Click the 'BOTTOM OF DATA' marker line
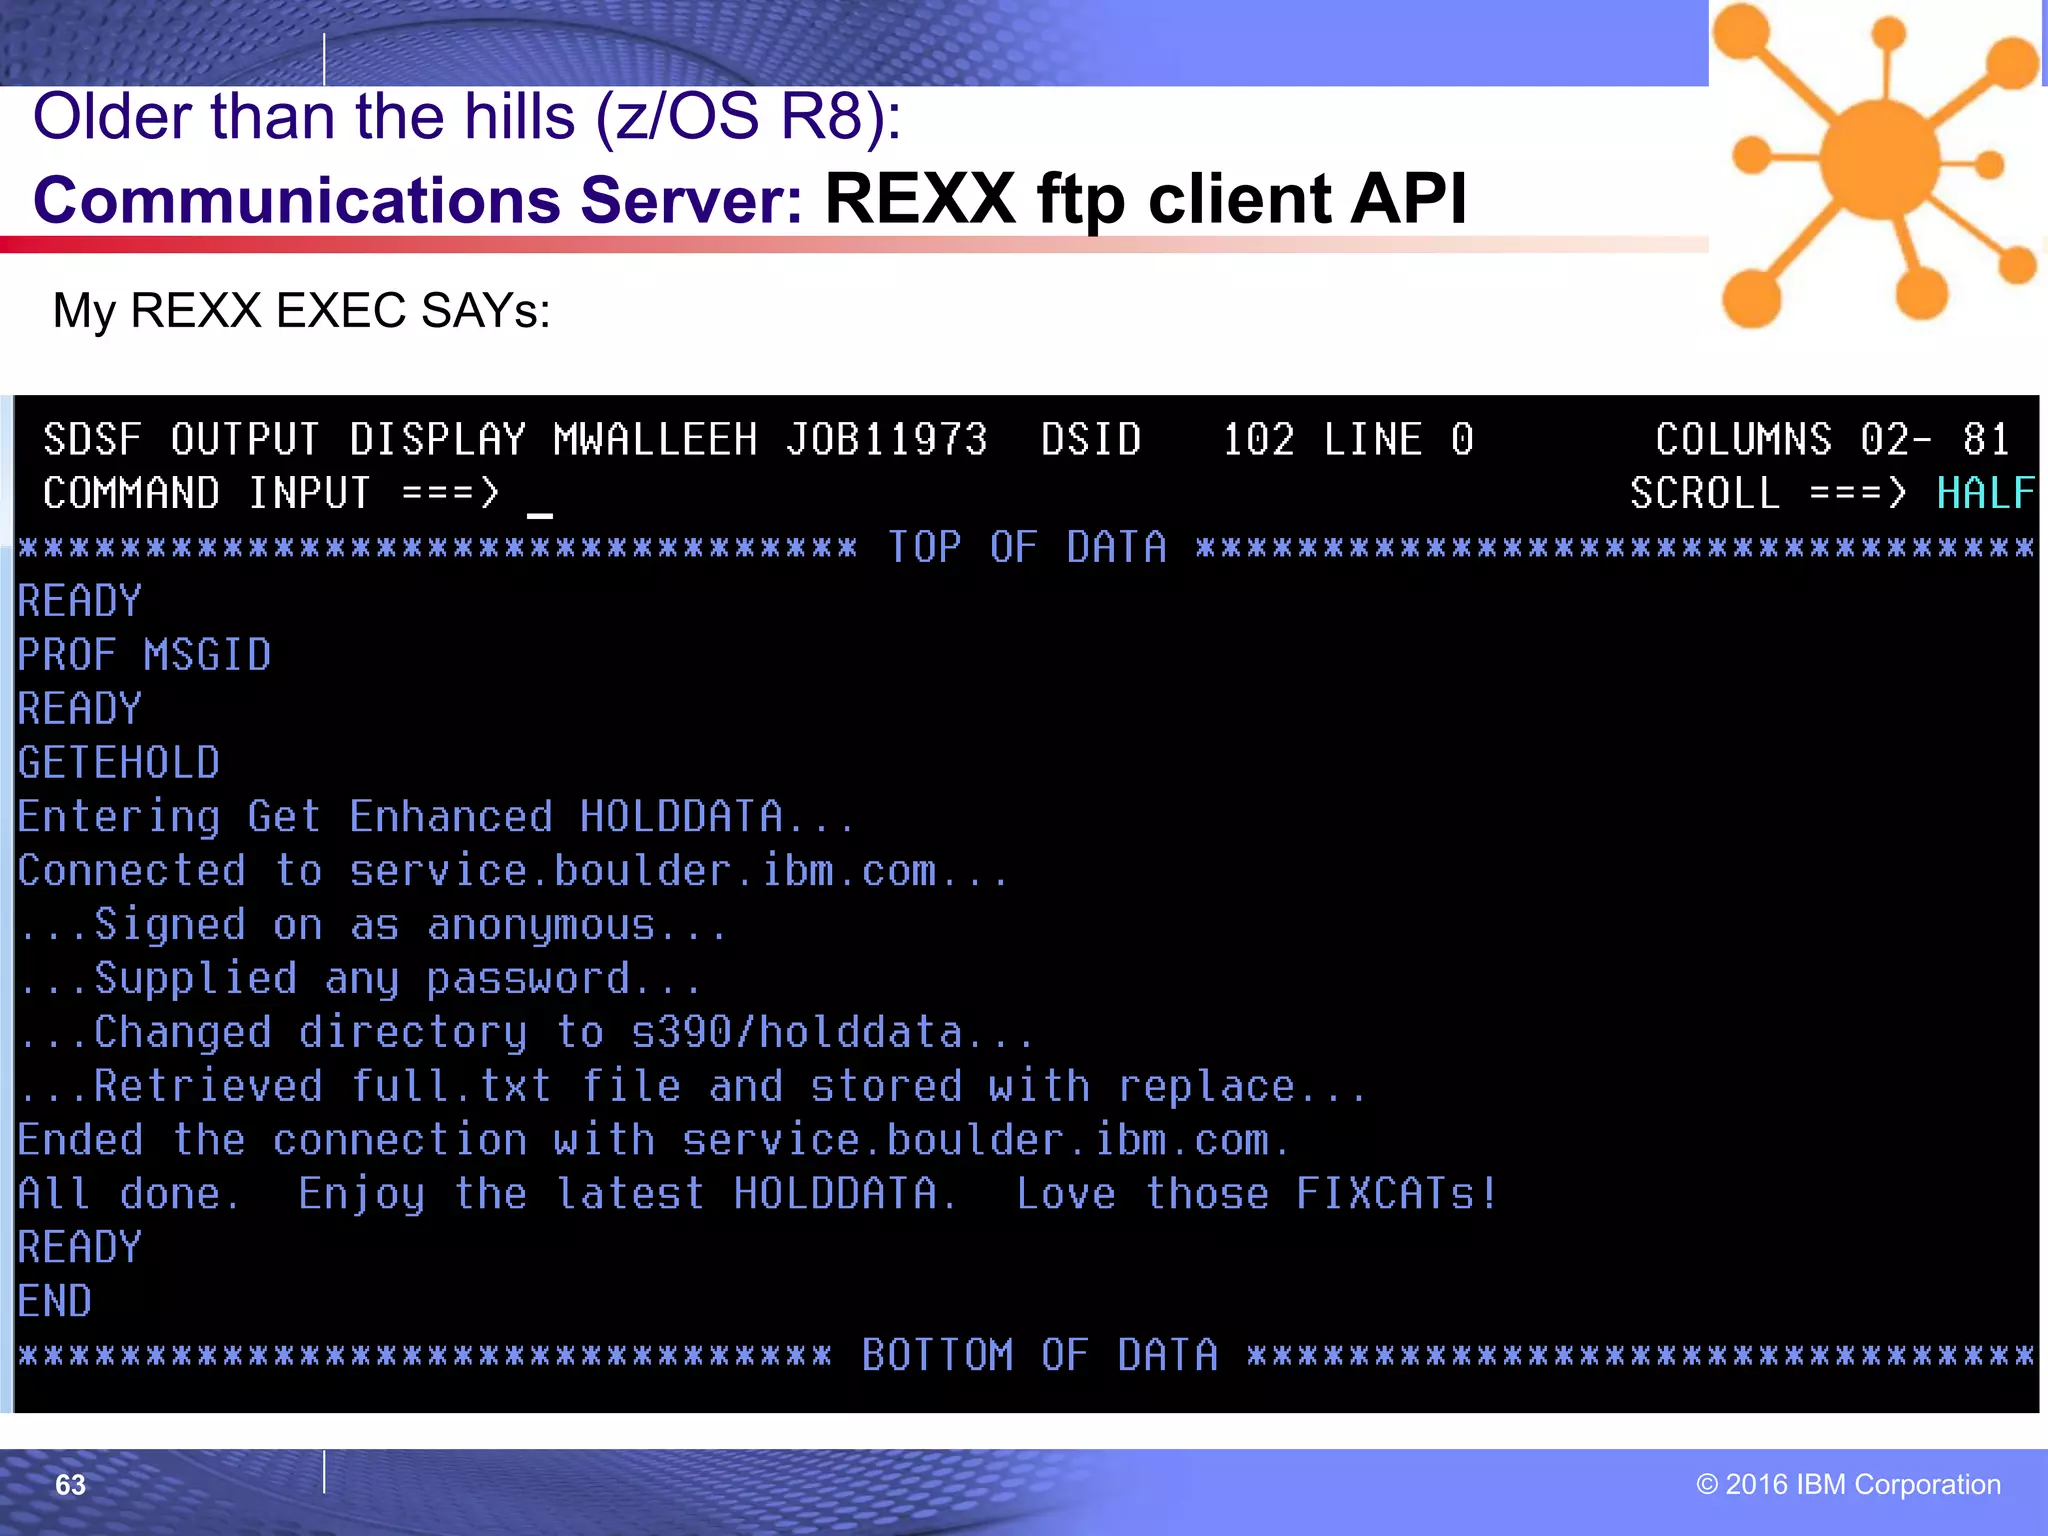The image size is (2048, 1536). click(x=1026, y=1356)
